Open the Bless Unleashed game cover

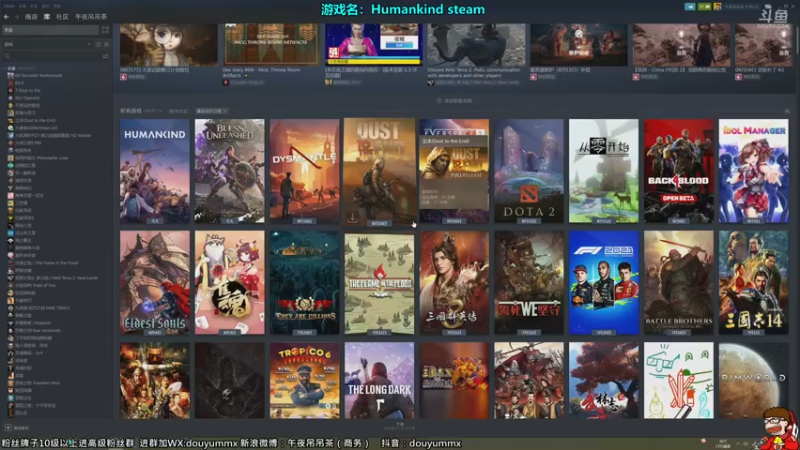click(x=230, y=171)
